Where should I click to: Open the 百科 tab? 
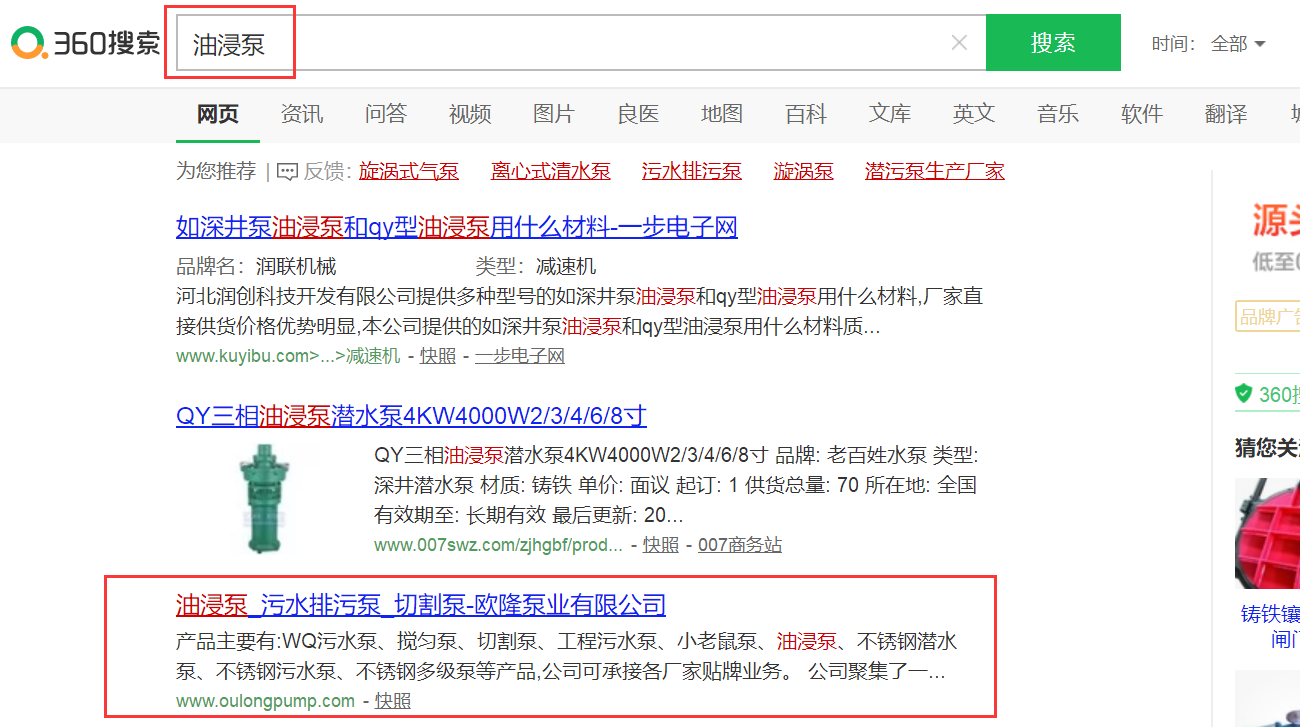point(806,114)
